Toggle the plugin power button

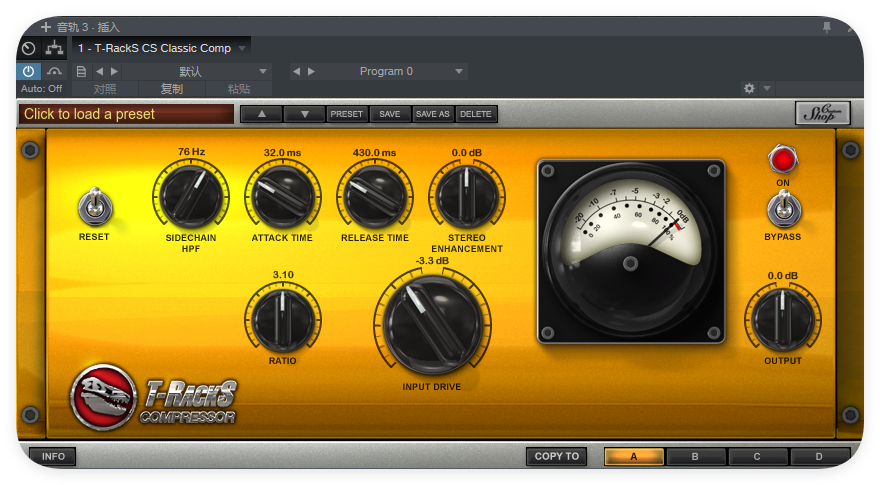pos(29,71)
